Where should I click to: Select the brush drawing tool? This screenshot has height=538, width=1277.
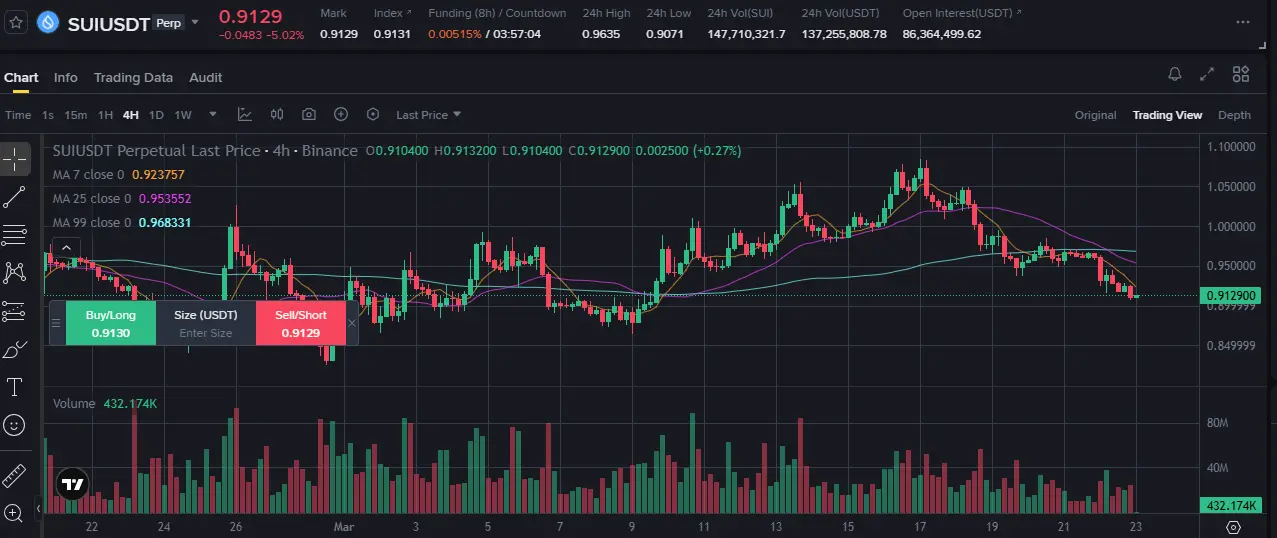[15, 349]
